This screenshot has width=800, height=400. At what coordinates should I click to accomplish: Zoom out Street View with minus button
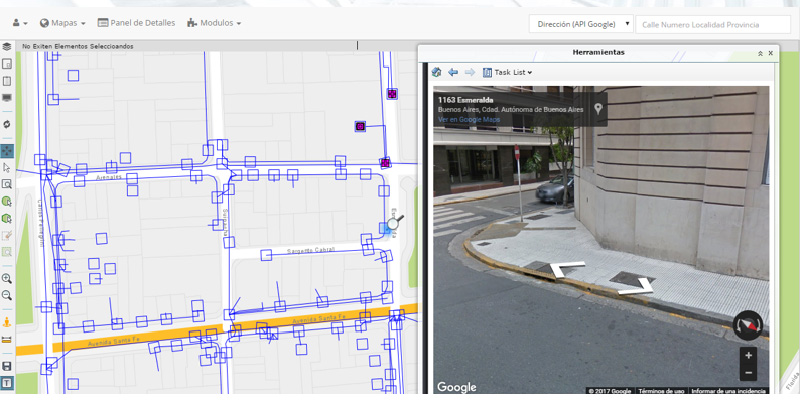click(748, 372)
